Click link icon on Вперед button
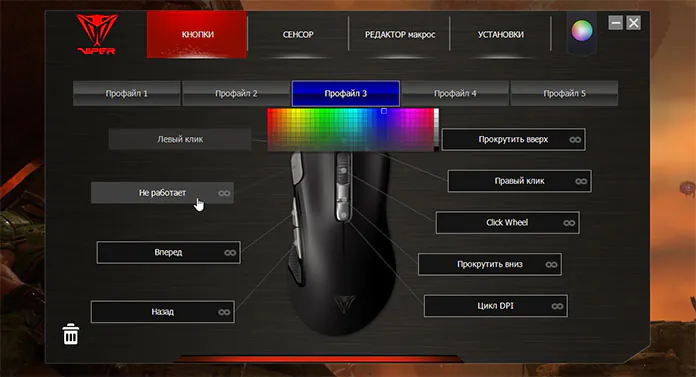The image size is (696, 377). (x=230, y=253)
